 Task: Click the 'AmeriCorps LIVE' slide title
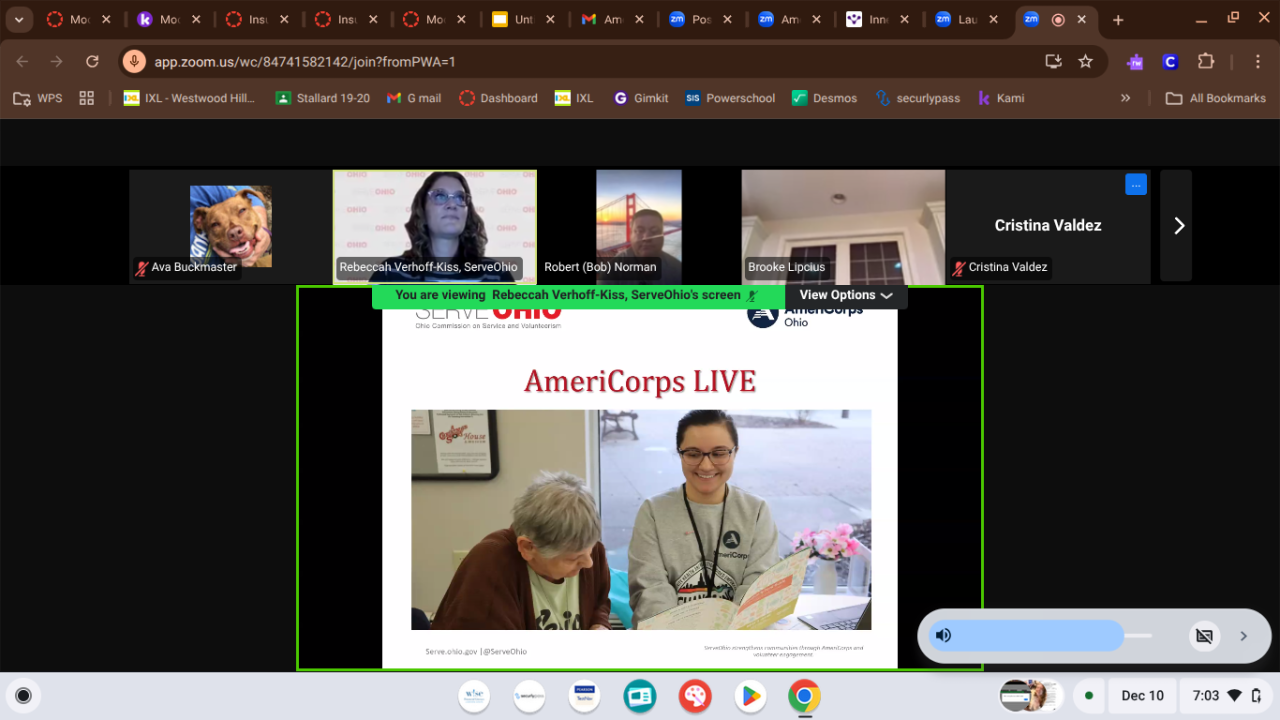pos(640,381)
